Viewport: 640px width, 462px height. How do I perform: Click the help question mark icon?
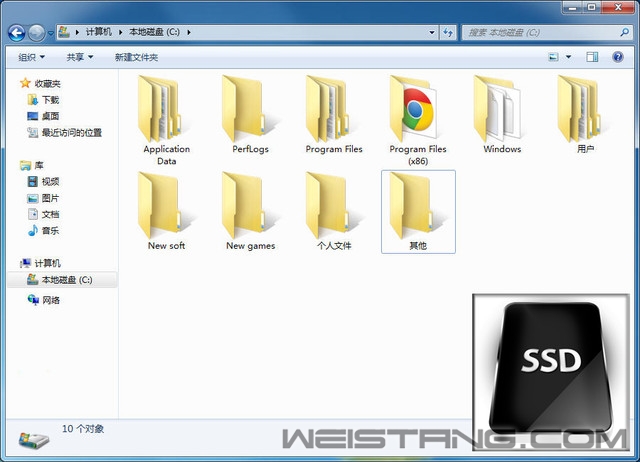point(619,57)
